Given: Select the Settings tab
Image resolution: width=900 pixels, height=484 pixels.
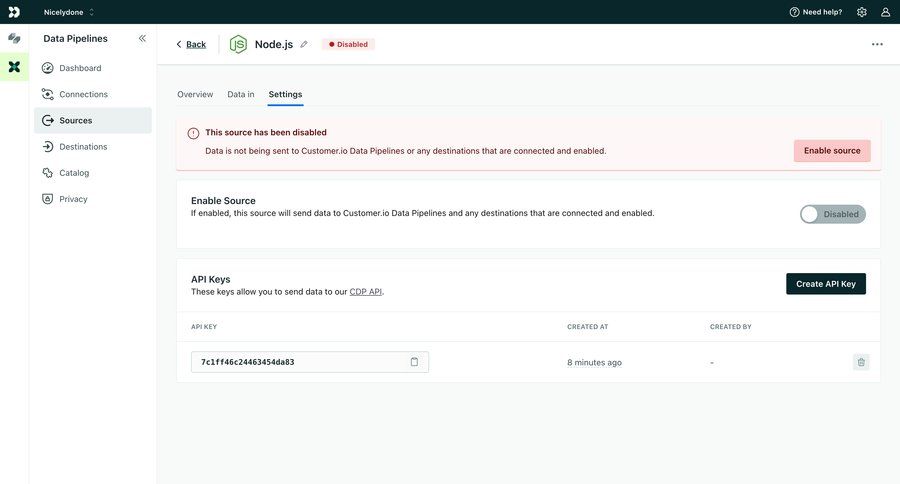Looking at the screenshot, I should [285, 94].
